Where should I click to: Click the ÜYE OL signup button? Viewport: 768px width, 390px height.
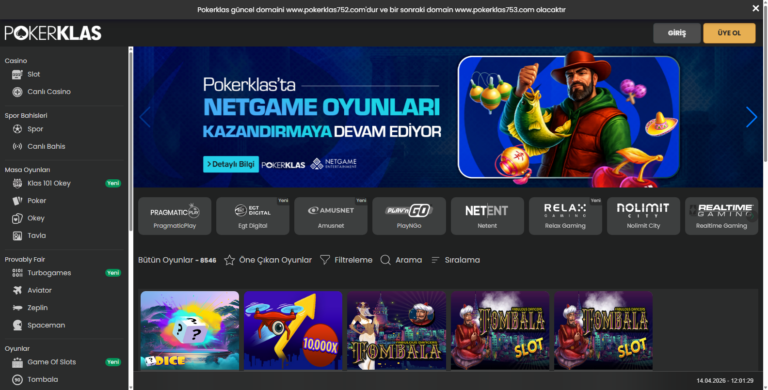tap(729, 33)
